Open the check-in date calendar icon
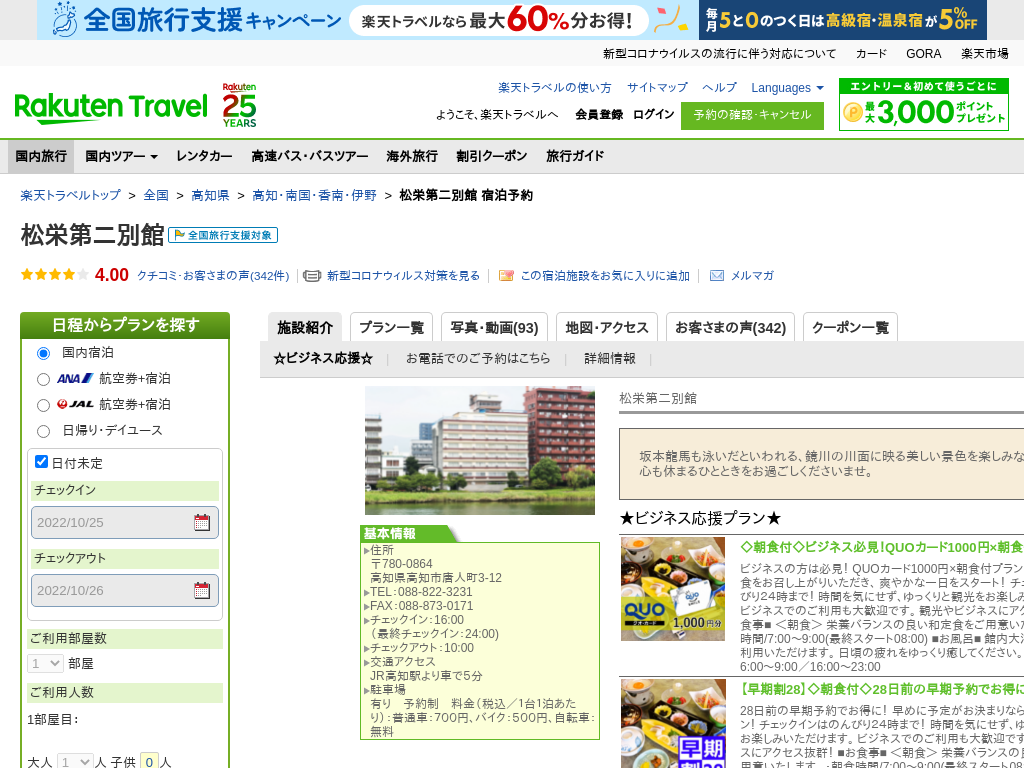 pyautogui.click(x=202, y=522)
